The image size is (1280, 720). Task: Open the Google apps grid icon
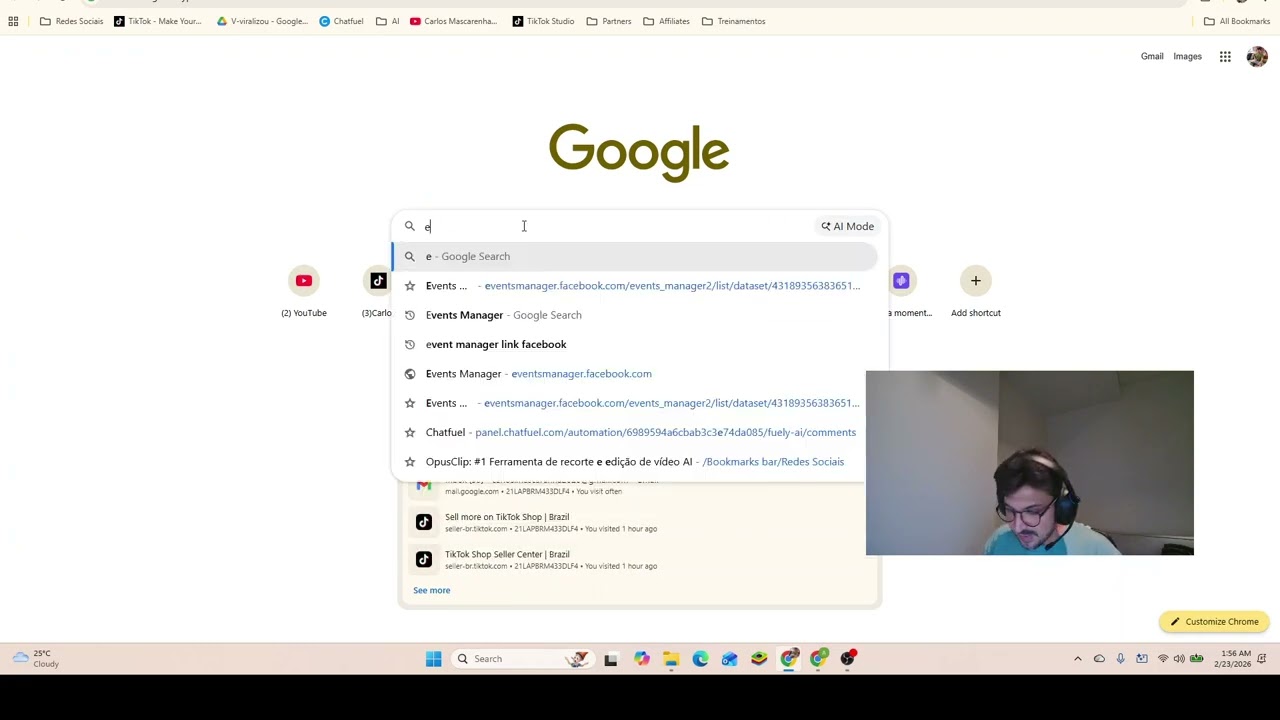coord(1225,57)
